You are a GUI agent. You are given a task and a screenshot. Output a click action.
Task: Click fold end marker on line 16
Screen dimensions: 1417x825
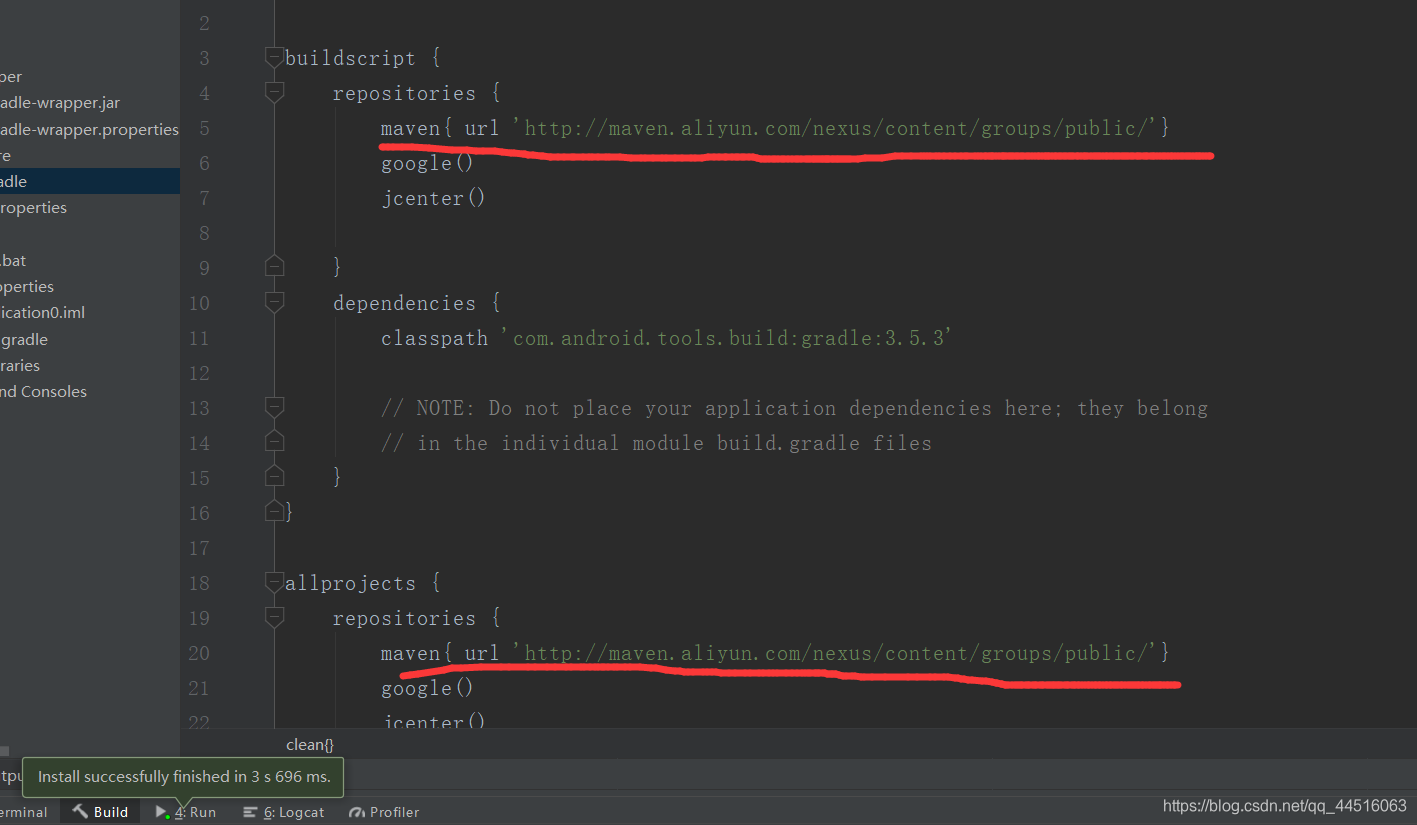click(x=274, y=512)
